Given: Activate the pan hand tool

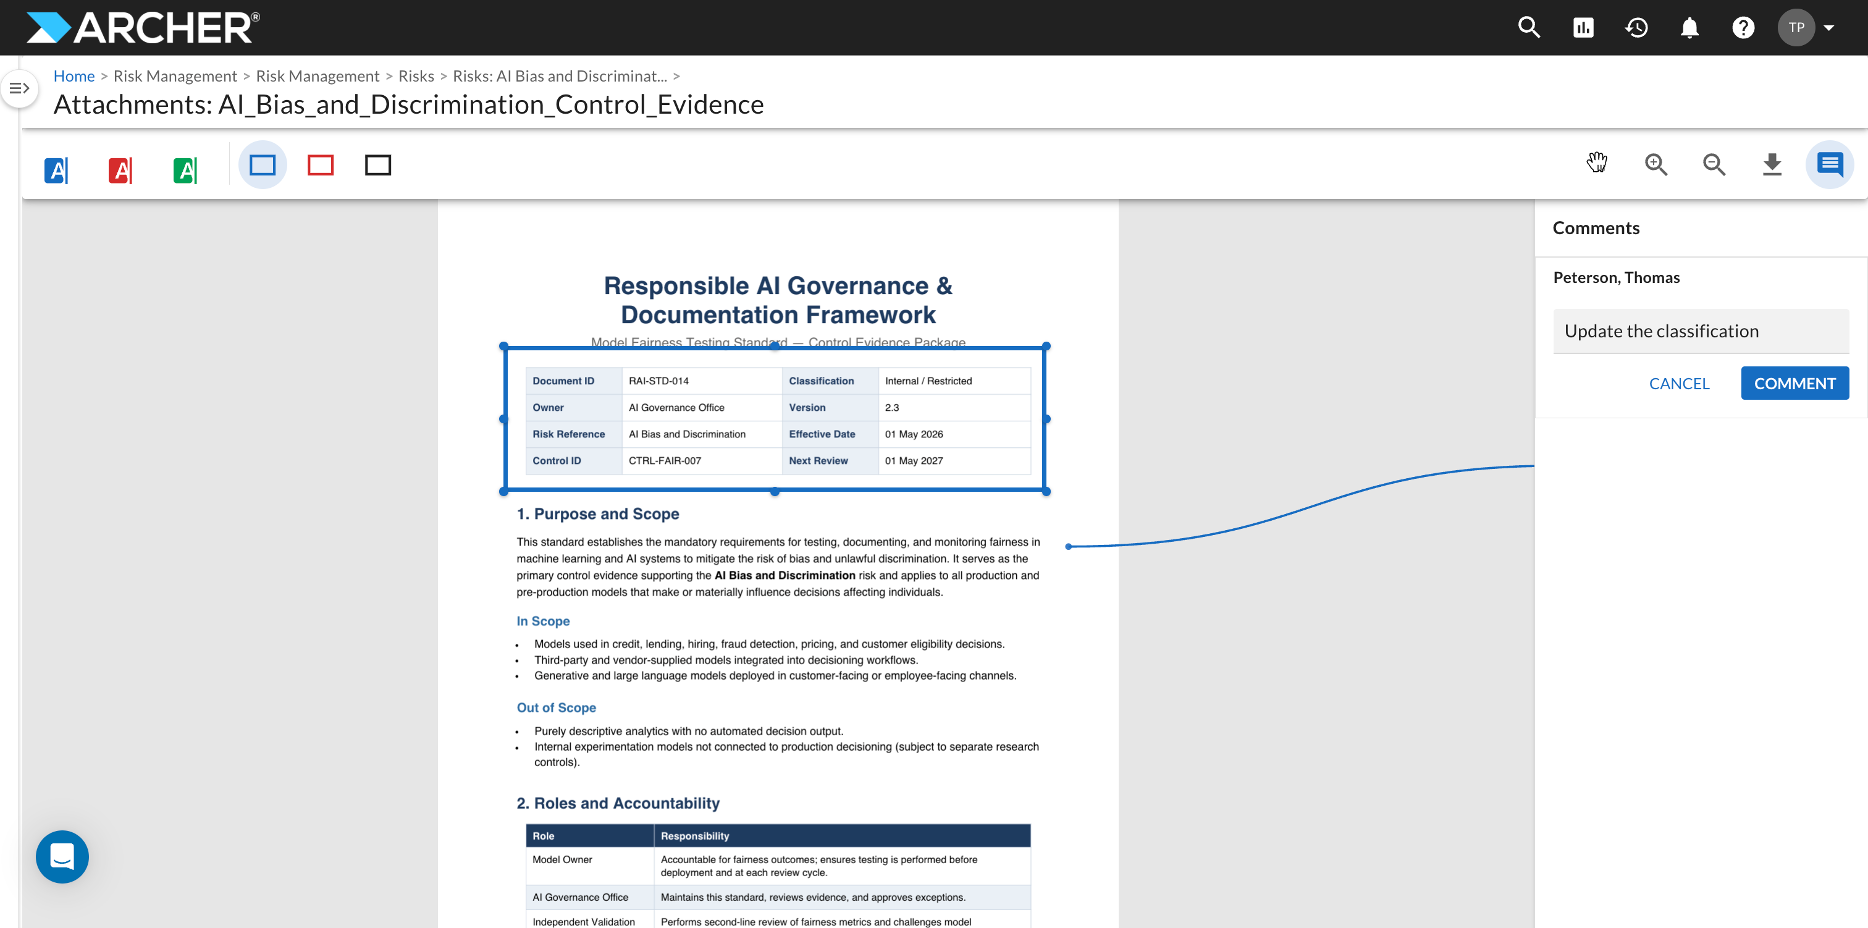Looking at the screenshot, I should click(x=1598, y=163).
